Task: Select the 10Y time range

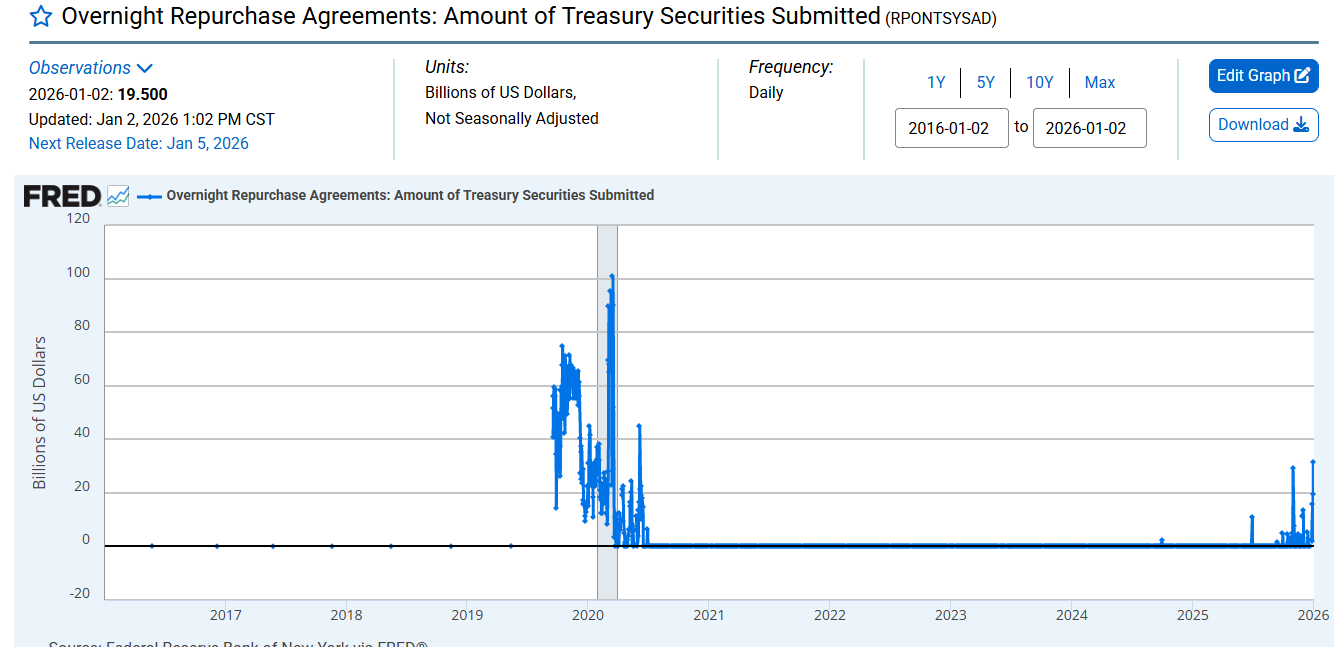Action: coord(1040,82)
